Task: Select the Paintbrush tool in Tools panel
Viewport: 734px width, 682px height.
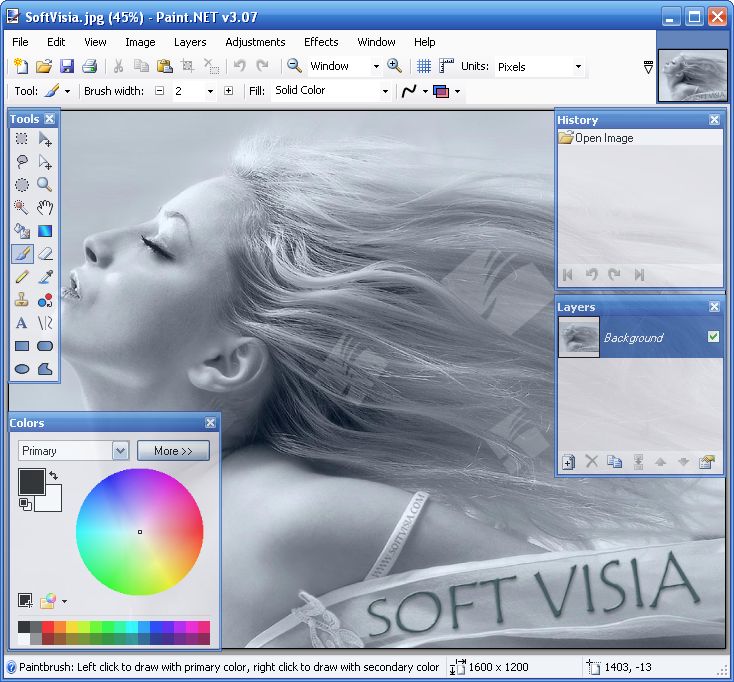Action: click(22, 254)
